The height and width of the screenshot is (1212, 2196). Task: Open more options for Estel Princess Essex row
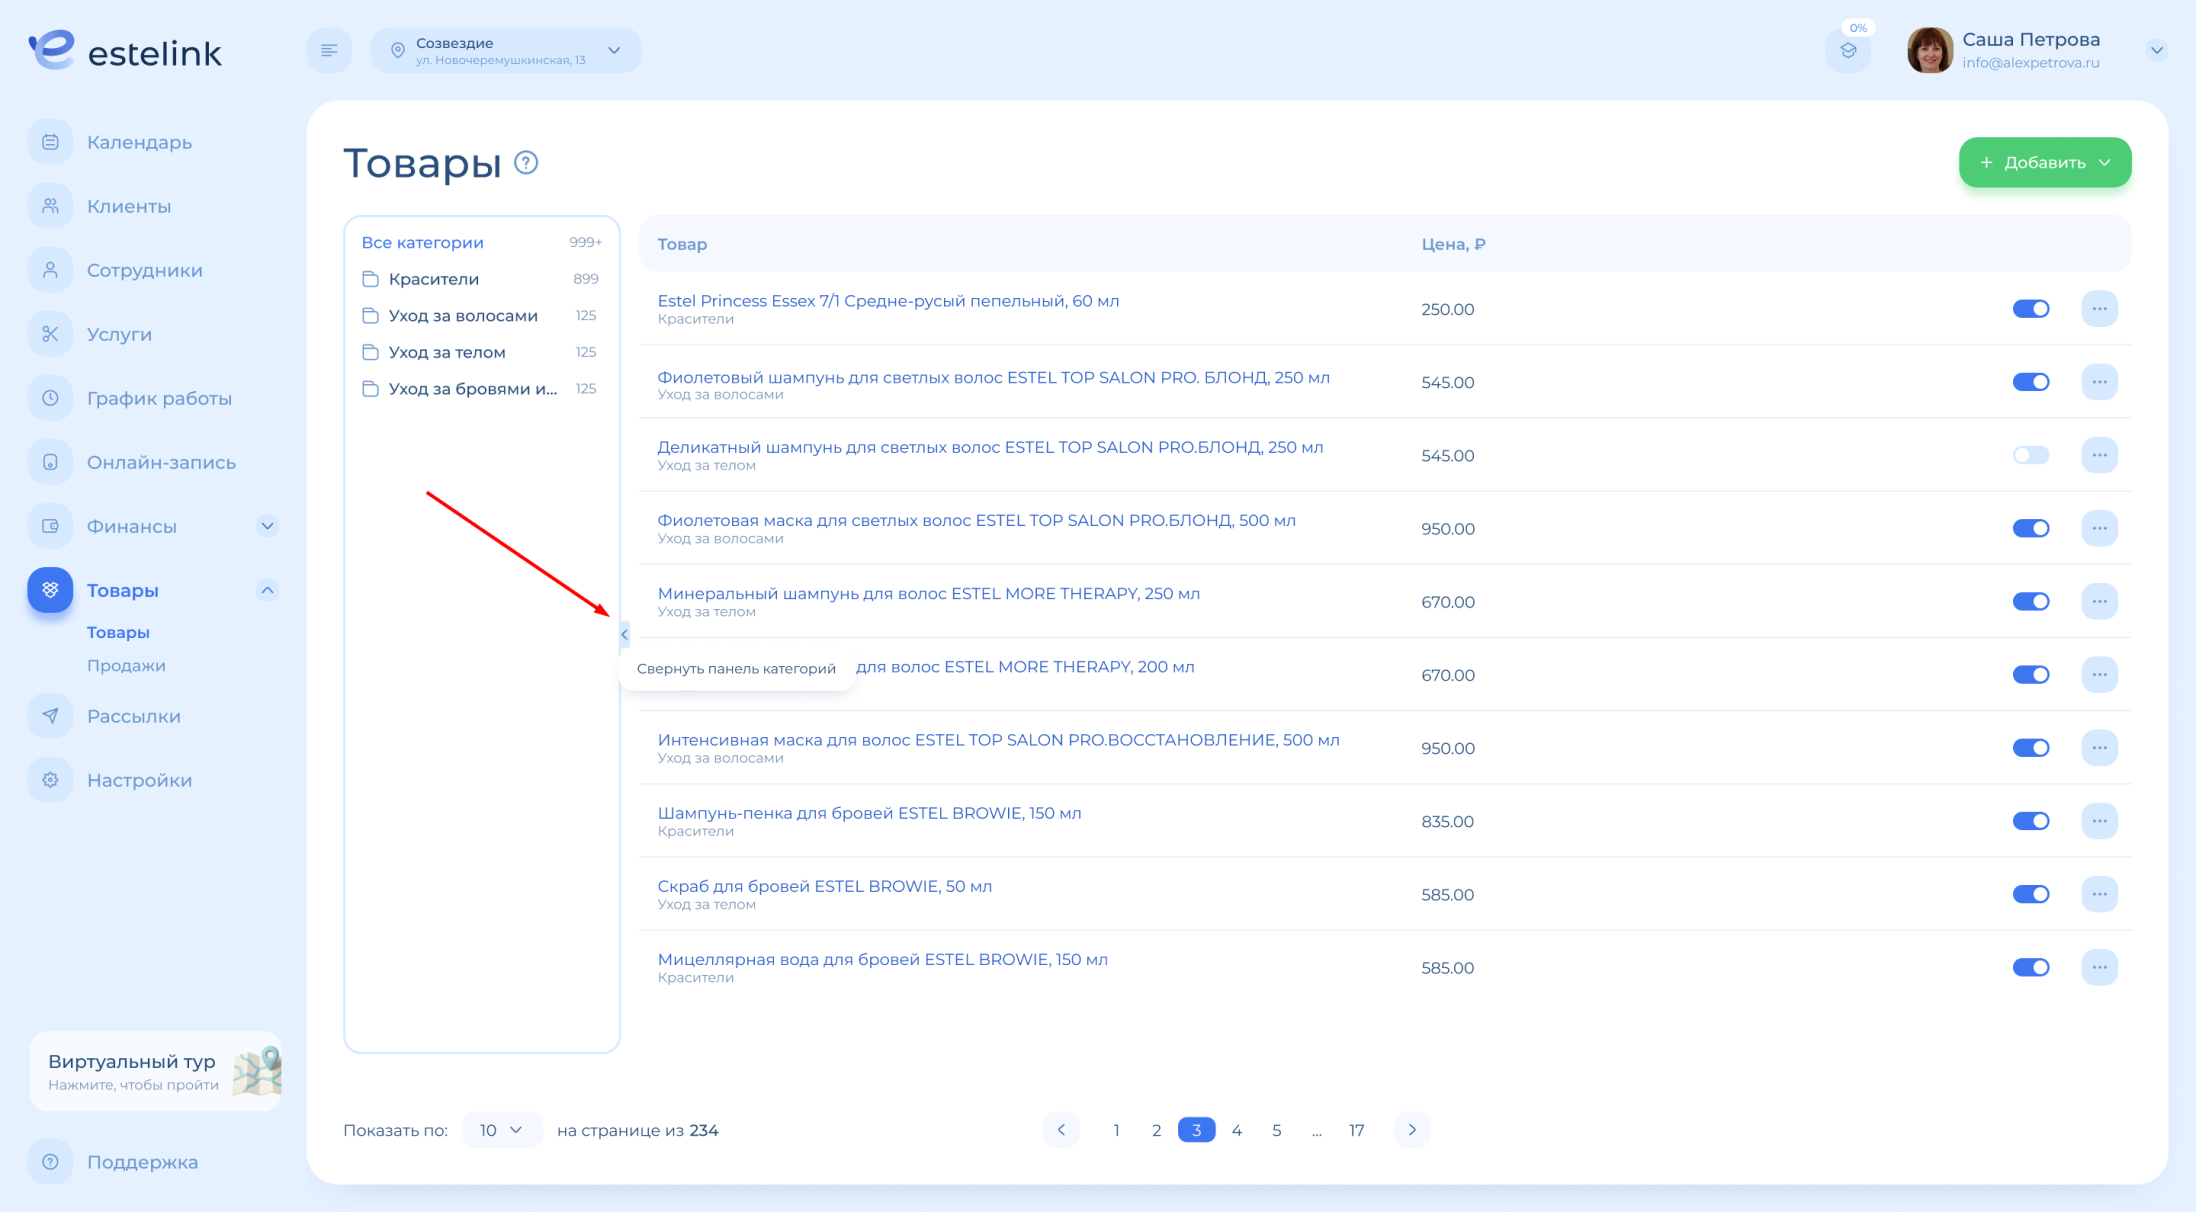[x=2099, y=309]
